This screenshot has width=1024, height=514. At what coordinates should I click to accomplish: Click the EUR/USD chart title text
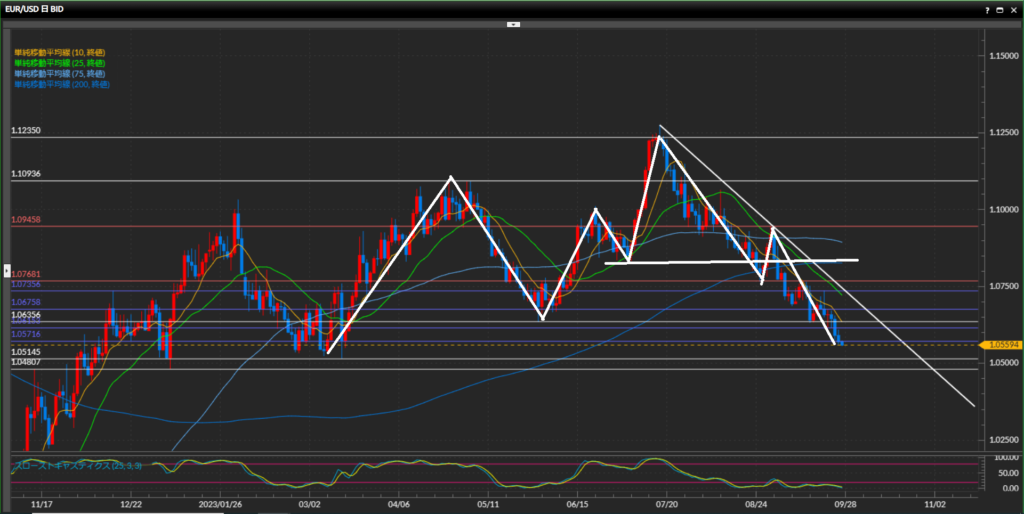[x=38, y=9]
